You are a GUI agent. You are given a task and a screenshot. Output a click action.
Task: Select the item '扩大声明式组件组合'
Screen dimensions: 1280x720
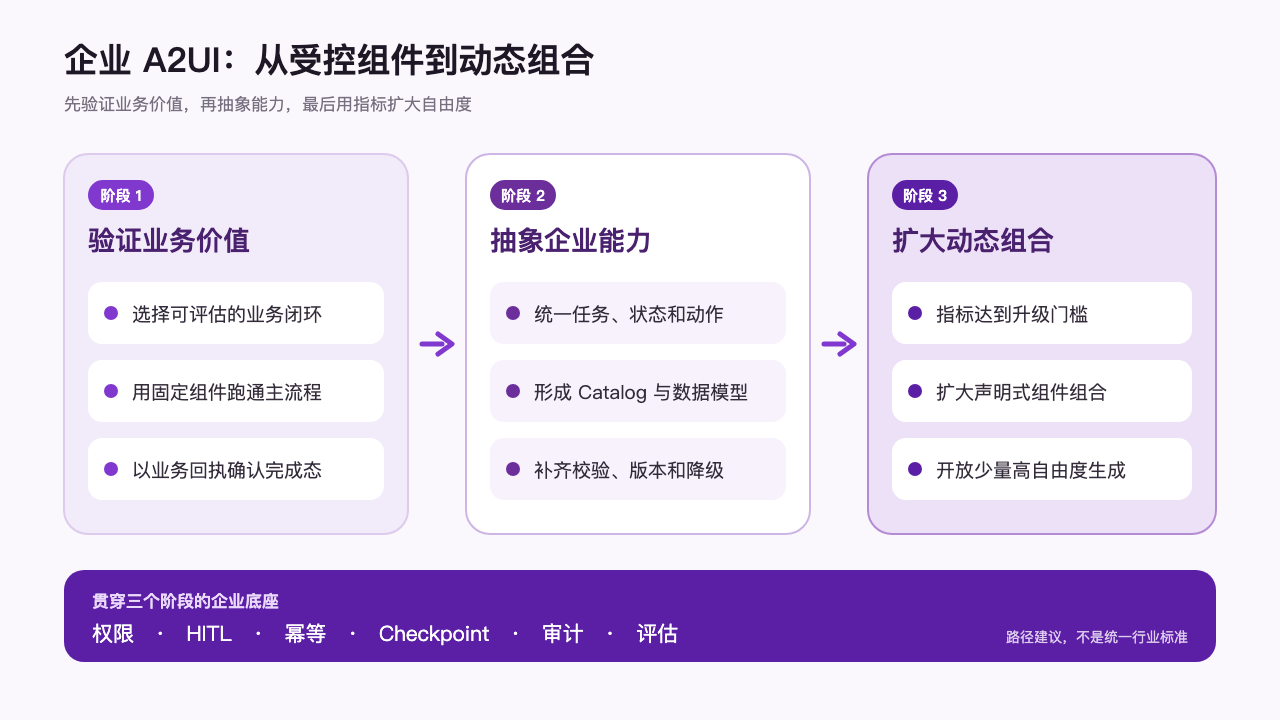(1042, 391)
